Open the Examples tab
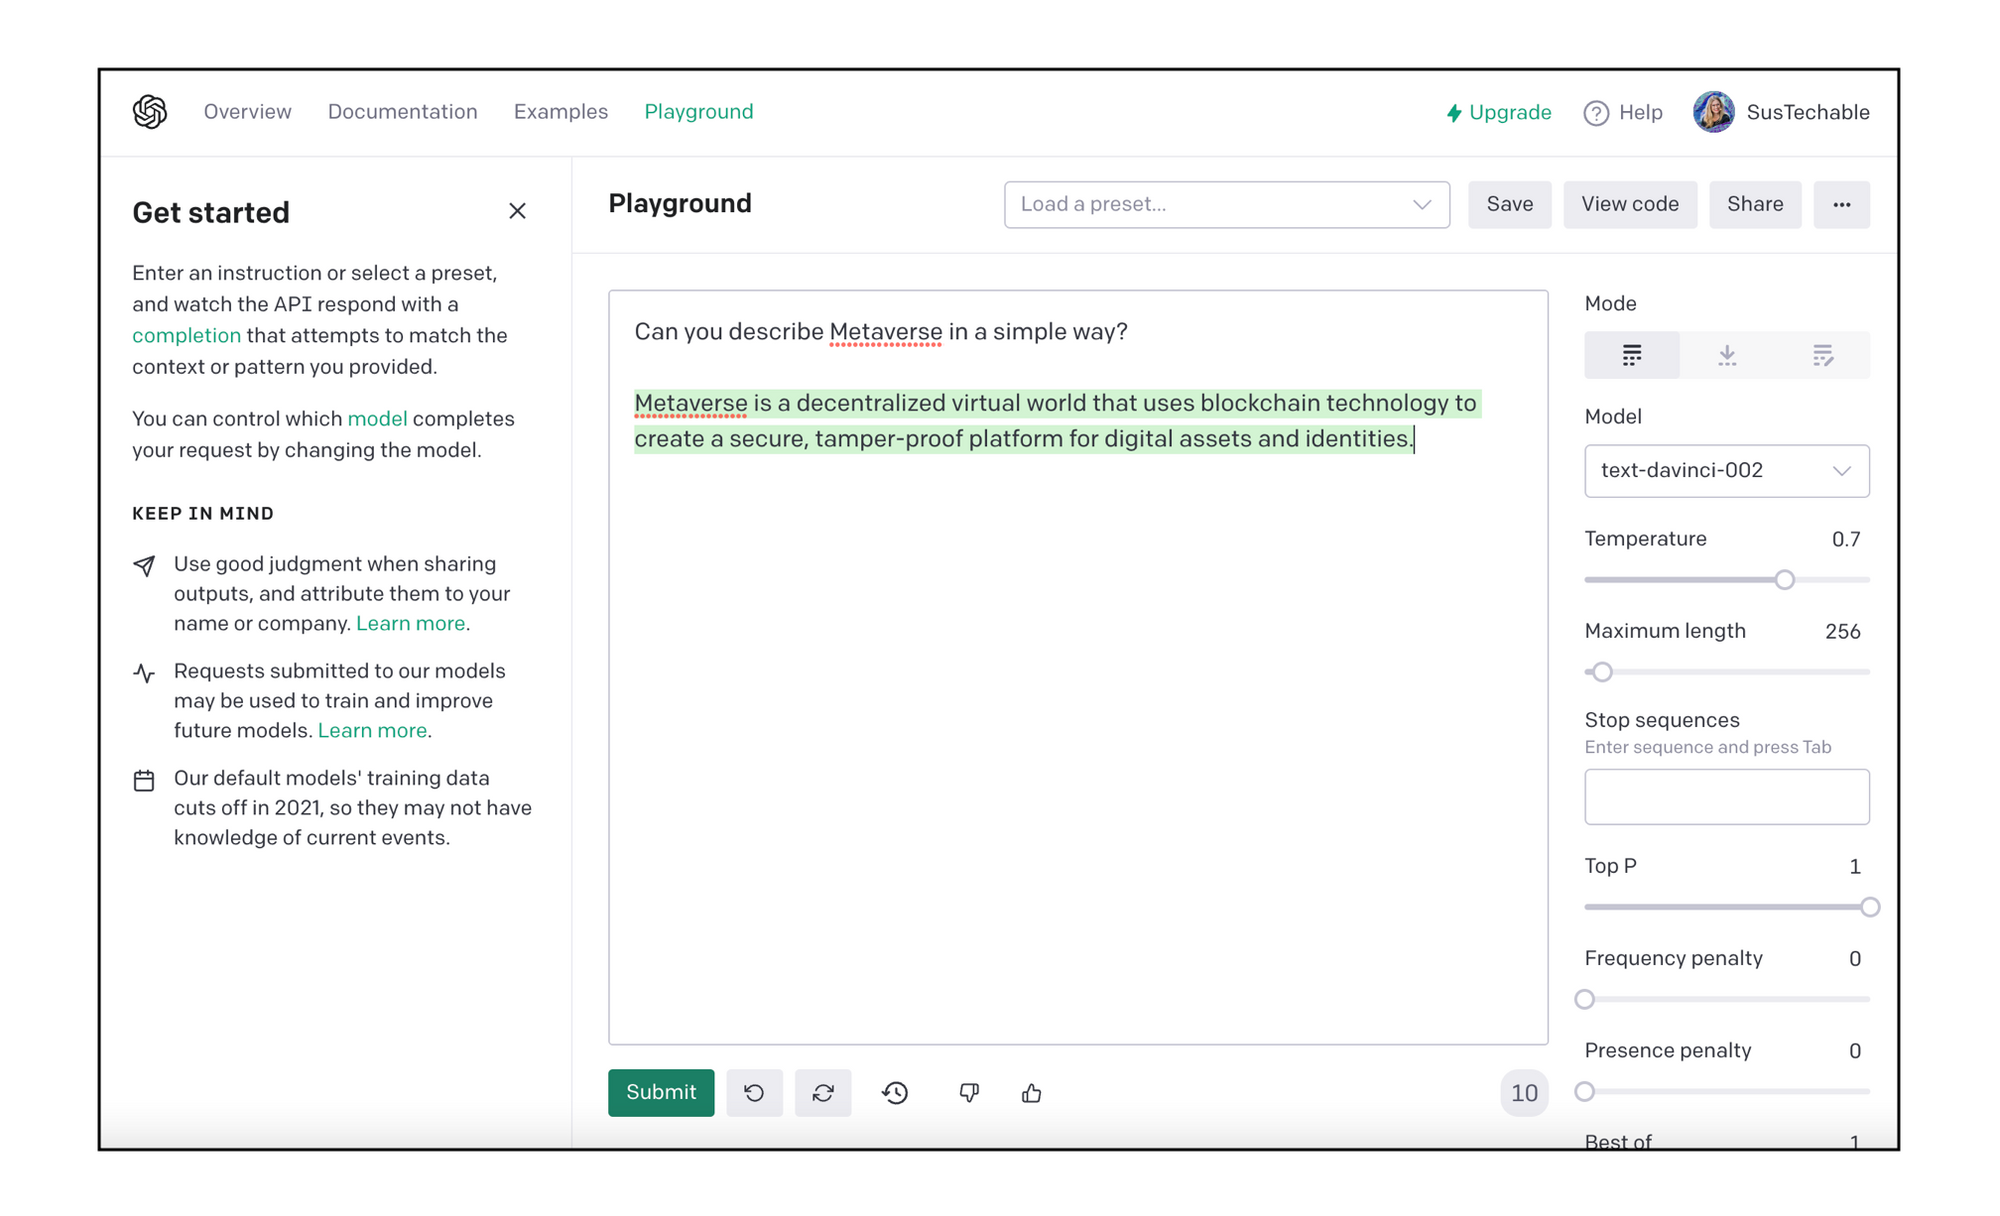The width and height of the screenshot is (2000, 1216). (x=560, y=112)
